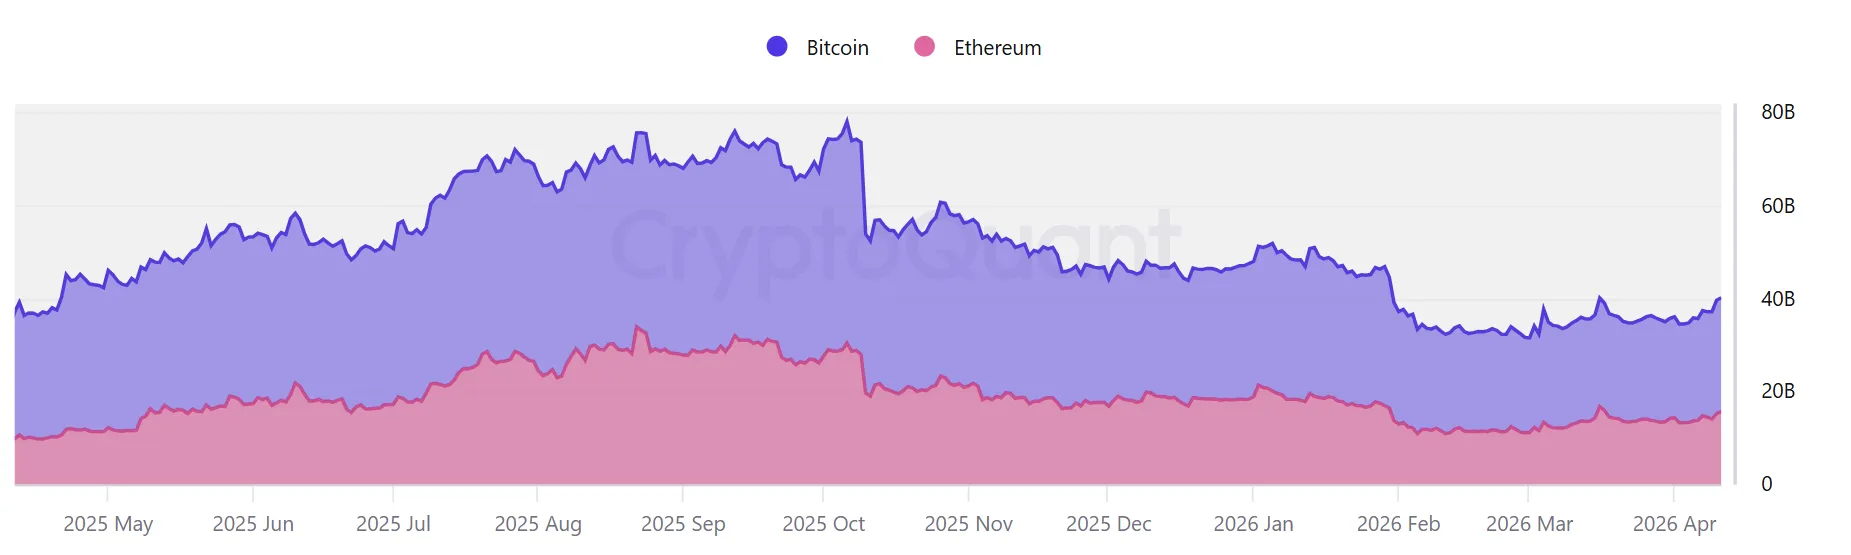Click the Bitcoin legend color dot
1851x555 pixels.
[777, 47]
